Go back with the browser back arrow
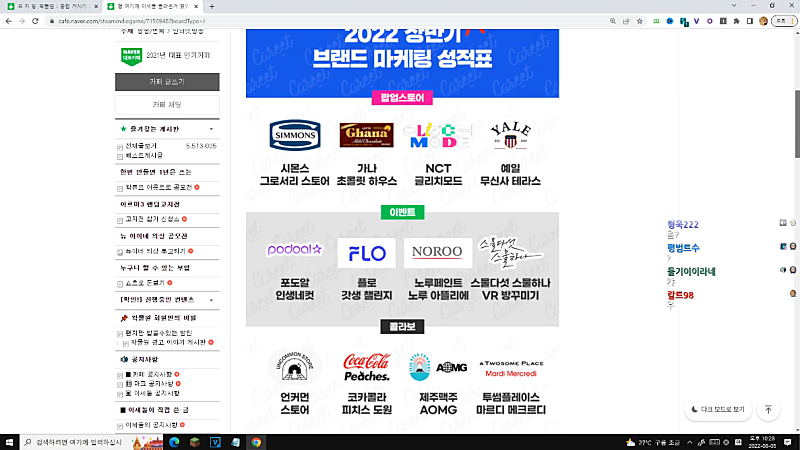 pyautogui.click(x=9, y=21)
